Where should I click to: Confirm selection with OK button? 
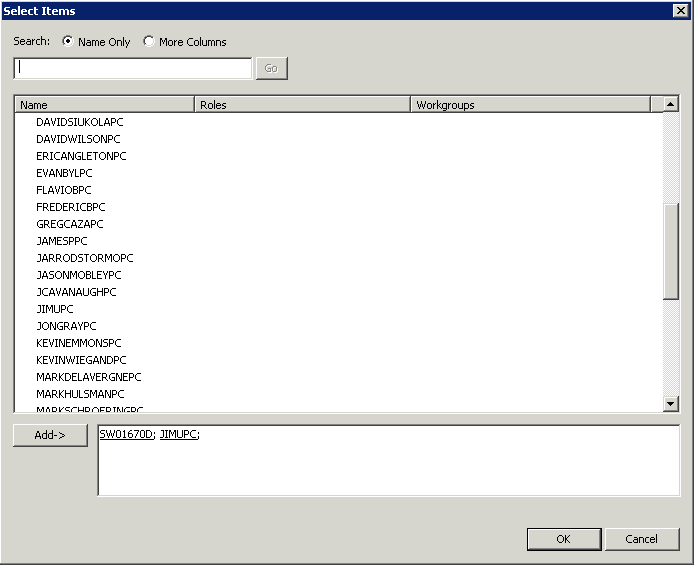click(x=563, y=539)
